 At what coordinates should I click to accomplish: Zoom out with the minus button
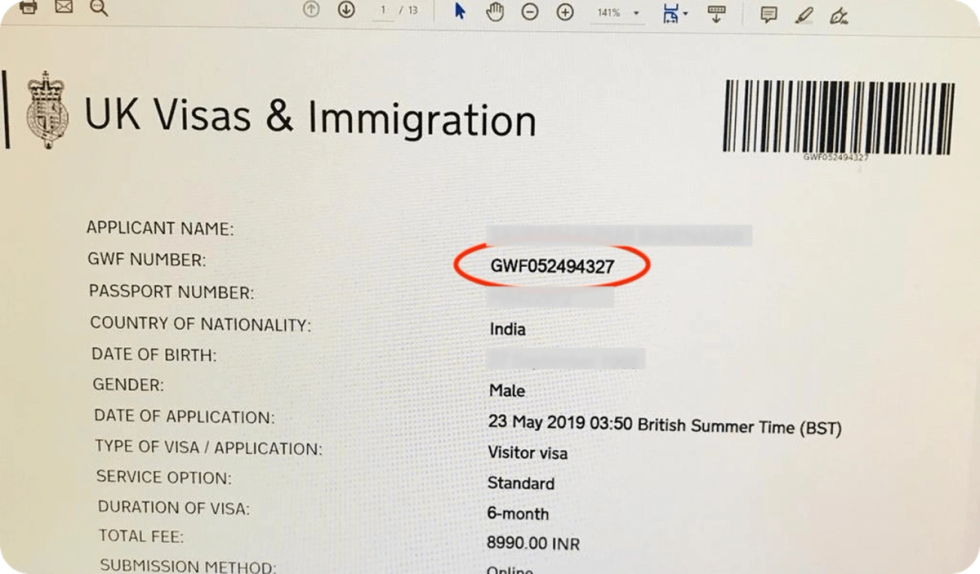point(530,12)
